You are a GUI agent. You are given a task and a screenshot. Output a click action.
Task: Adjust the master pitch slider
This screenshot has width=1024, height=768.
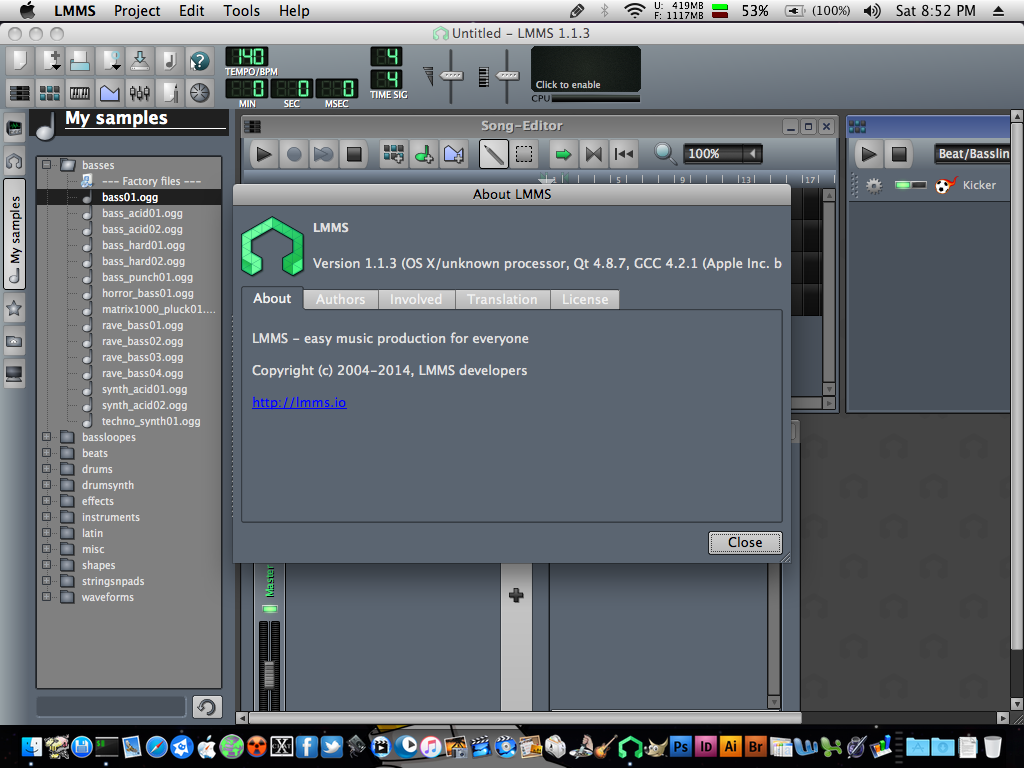pyautogui.click(x=507, y=76)
